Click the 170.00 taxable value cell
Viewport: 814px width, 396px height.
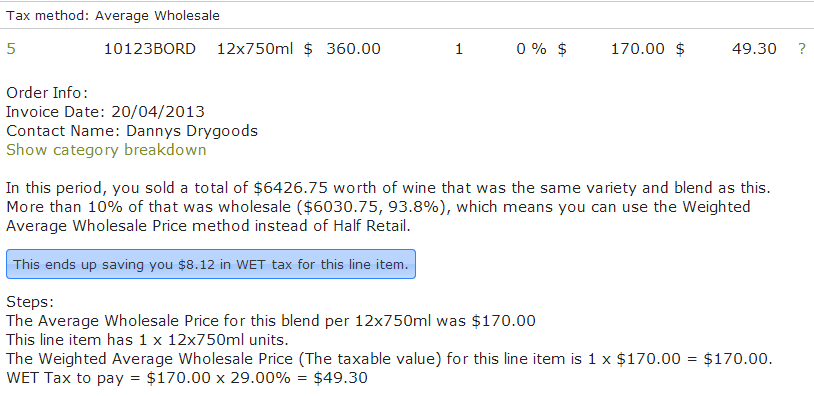[x=637, y=49]
